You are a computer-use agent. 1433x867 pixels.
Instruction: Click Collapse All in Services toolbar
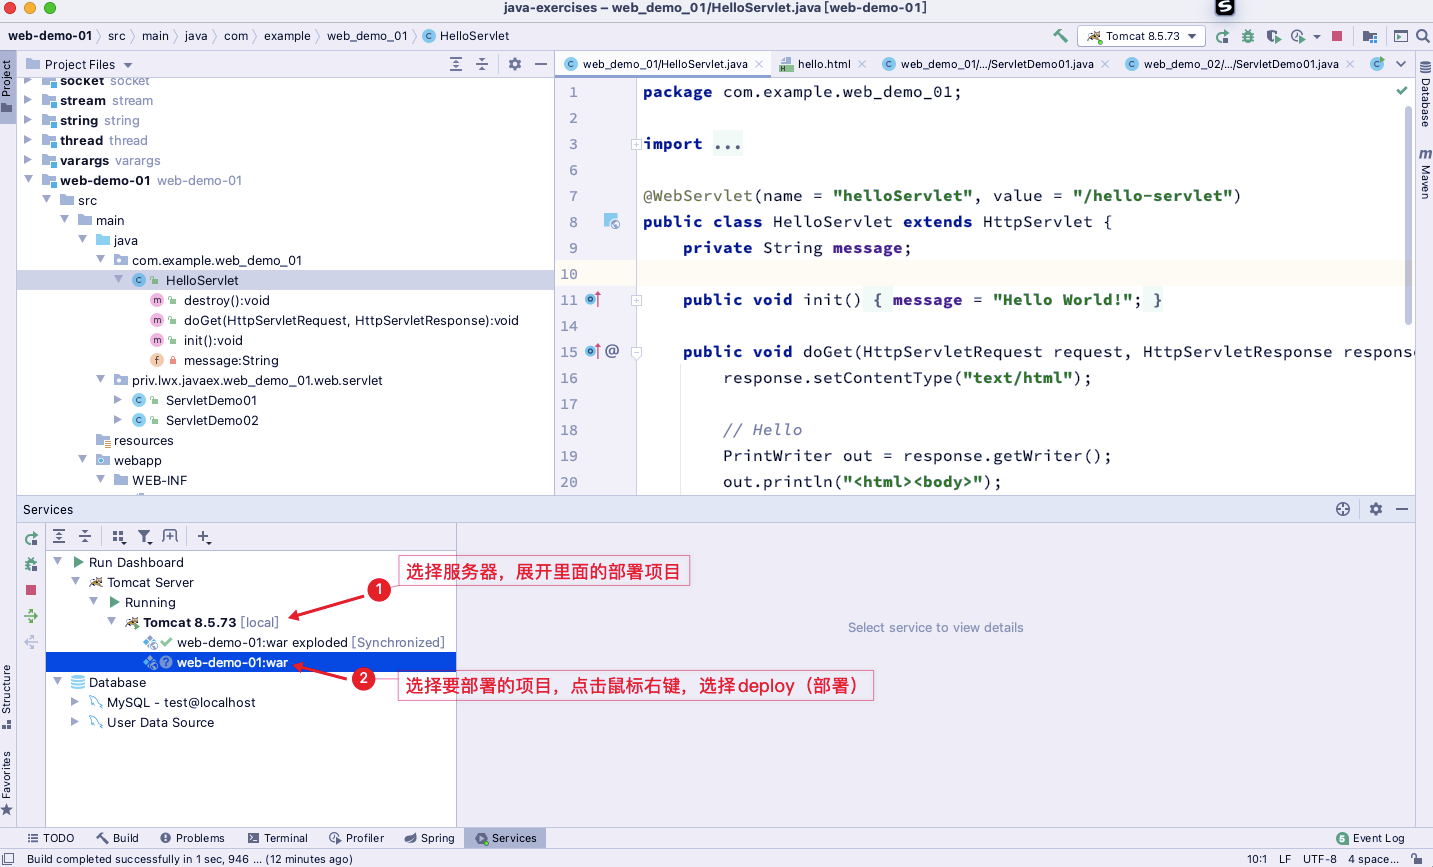click(85, 537)
